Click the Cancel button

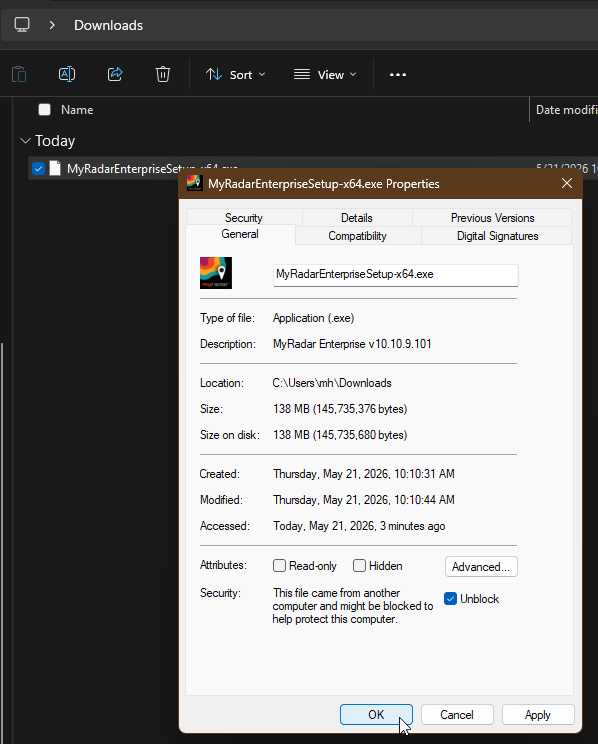coord(457,715)
